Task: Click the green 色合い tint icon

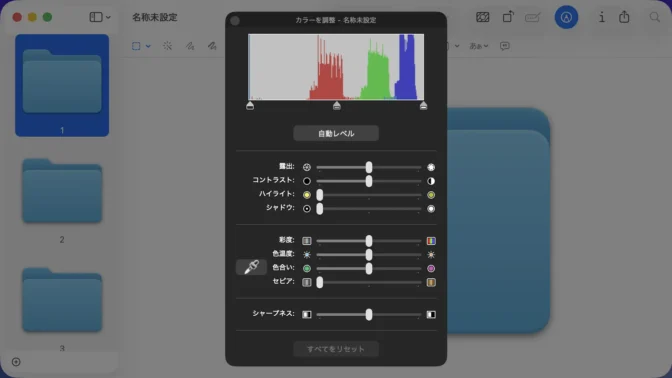Action: (306, 268)
